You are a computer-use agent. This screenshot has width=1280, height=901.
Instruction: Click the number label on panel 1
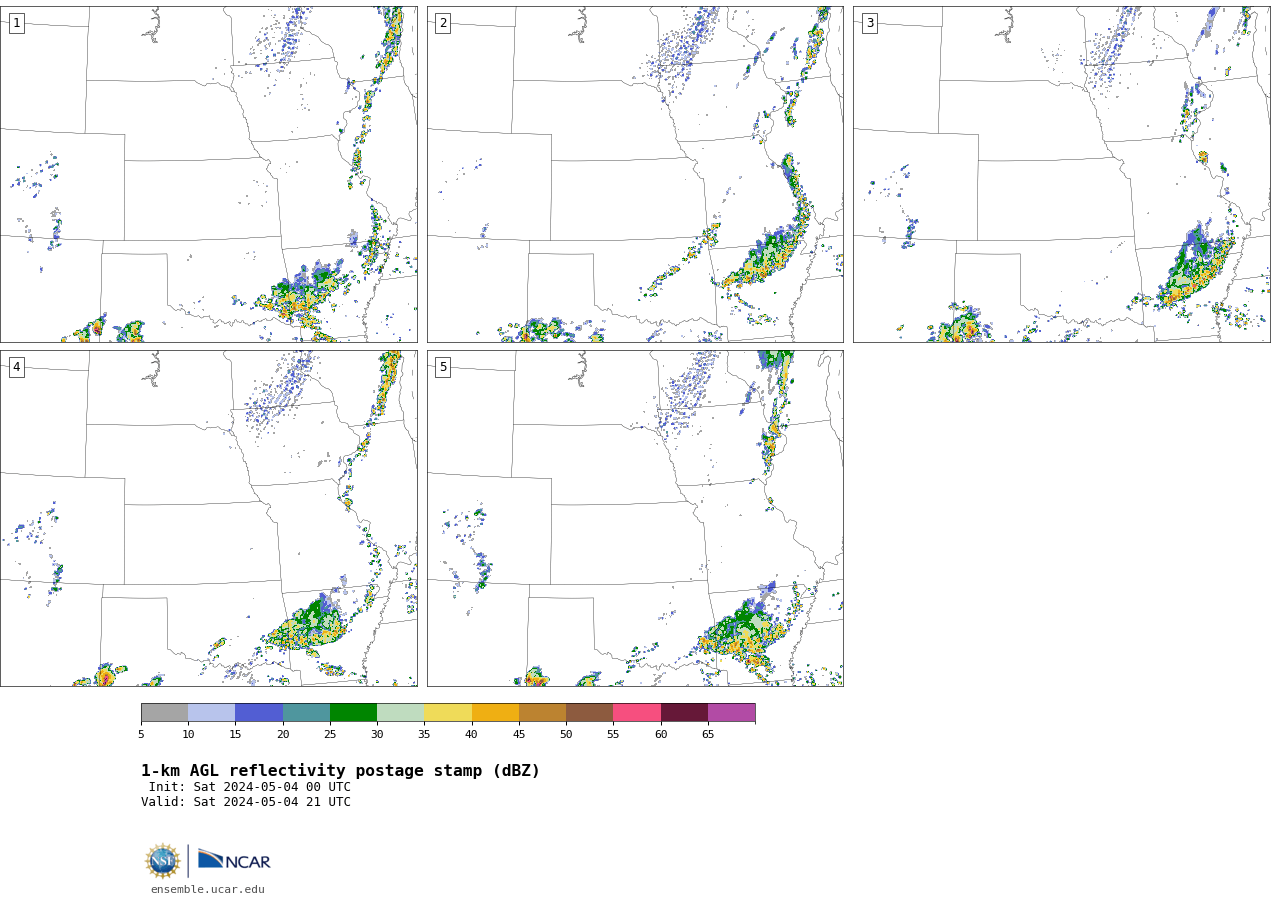pos(16,23)
